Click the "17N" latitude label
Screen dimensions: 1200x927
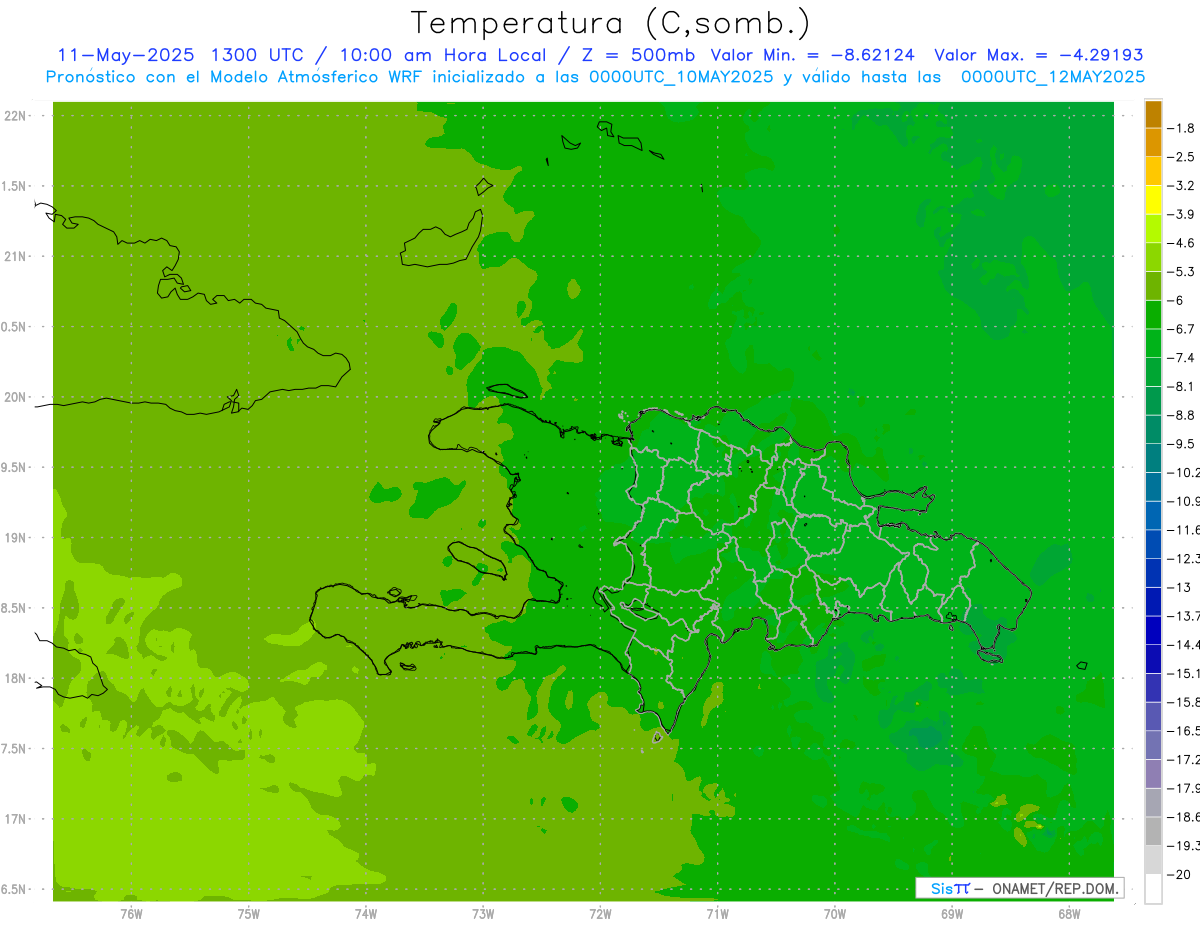click(x=16, y=819)
